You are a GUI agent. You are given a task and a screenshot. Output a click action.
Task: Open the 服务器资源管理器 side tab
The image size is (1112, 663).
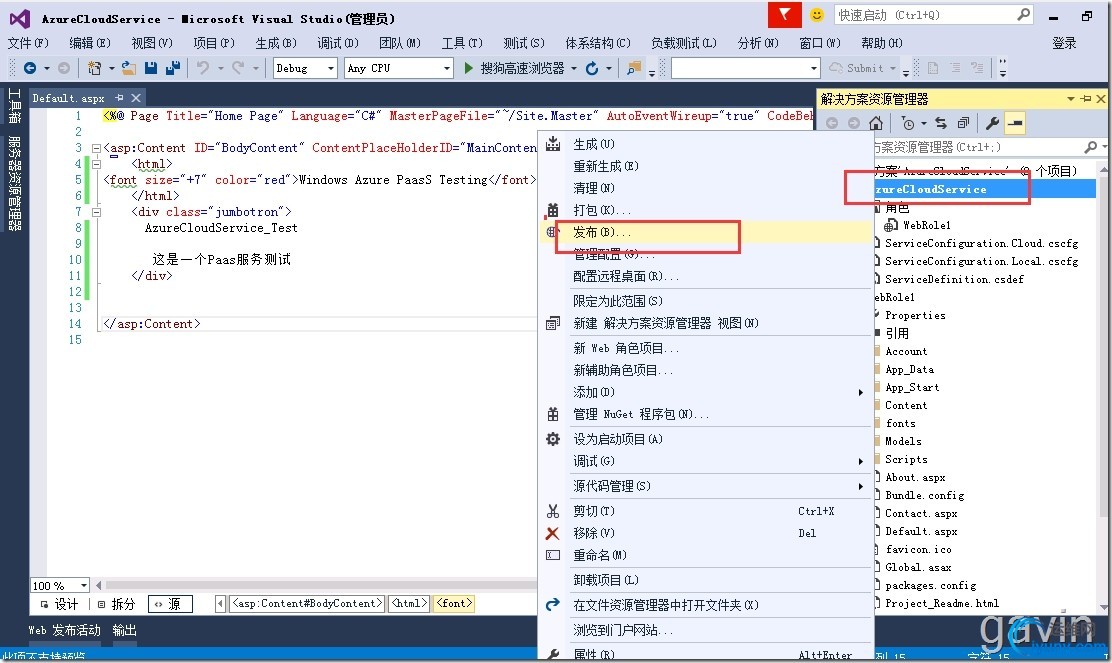[14, 183]
